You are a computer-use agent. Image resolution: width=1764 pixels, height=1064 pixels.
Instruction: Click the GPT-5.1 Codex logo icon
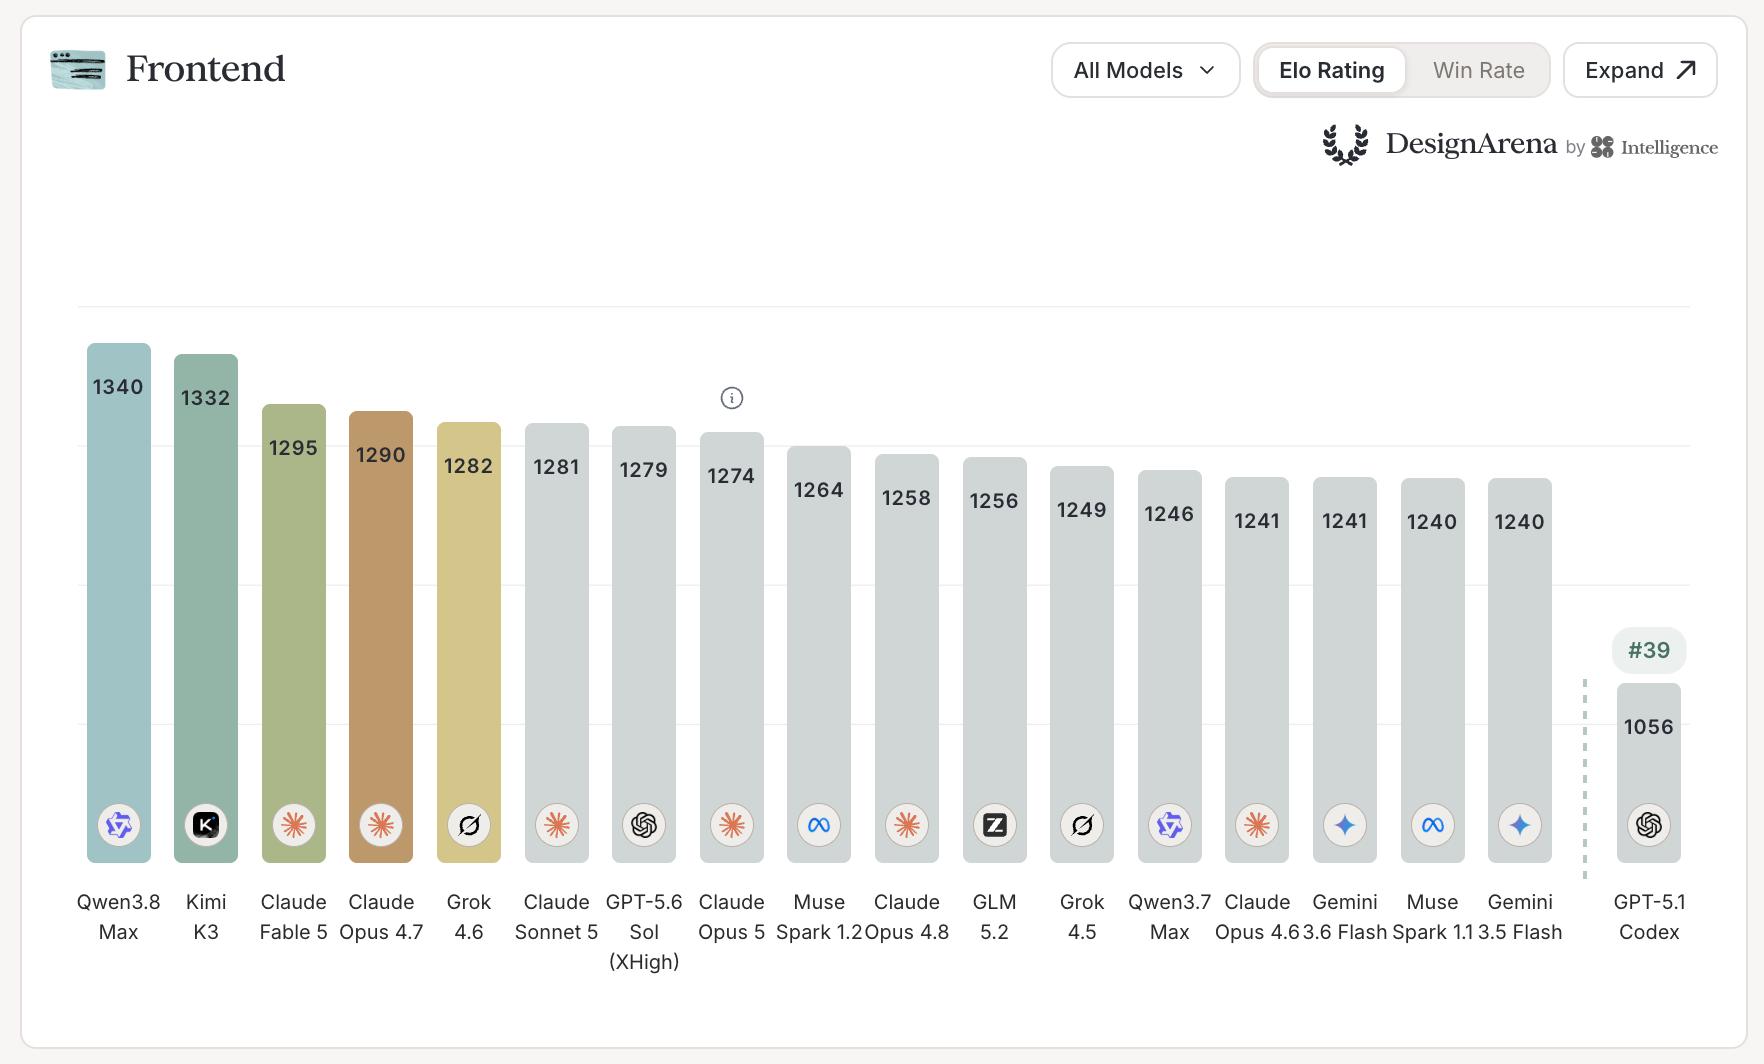1649,825
